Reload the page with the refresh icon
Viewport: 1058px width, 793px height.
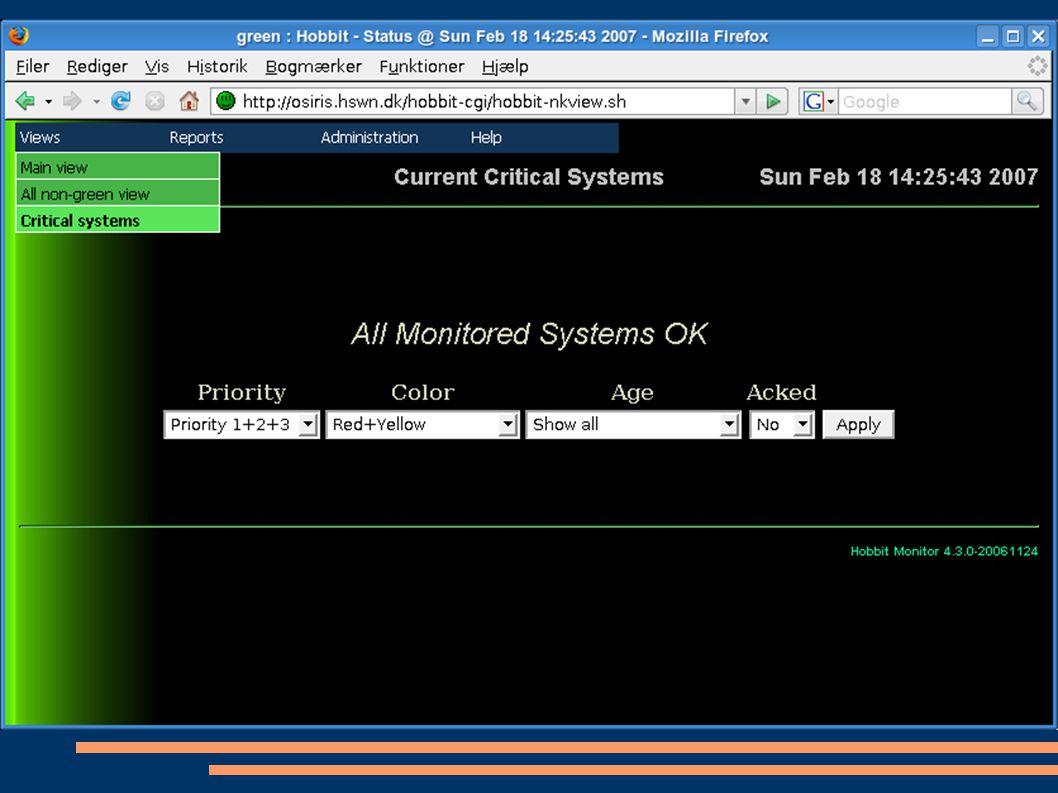pyautogui.click(x=121, y=101)
